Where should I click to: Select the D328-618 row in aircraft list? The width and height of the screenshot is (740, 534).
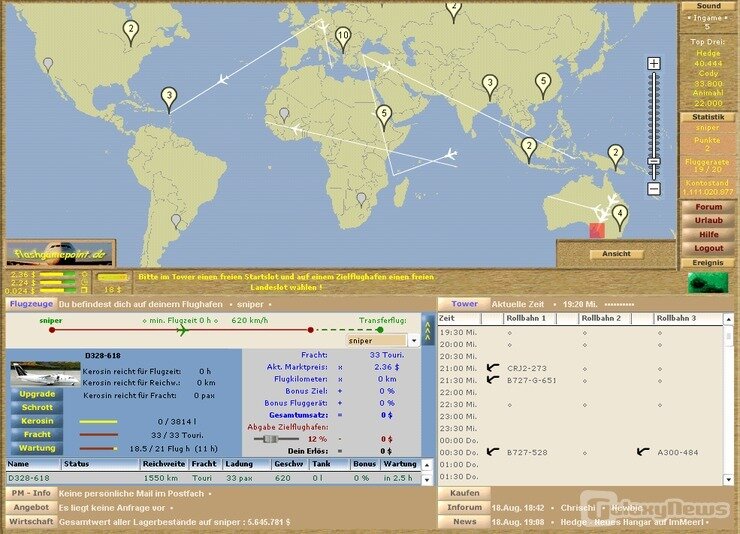[x=214, y=478]
